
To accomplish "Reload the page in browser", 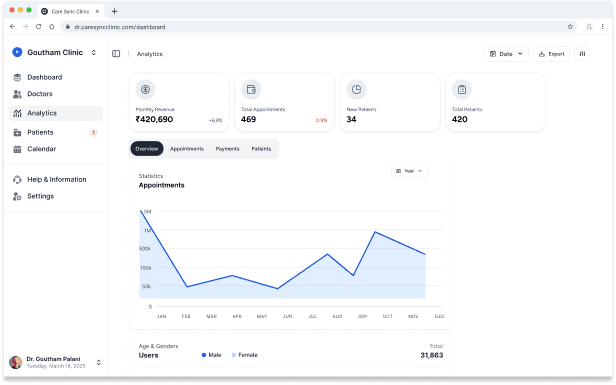I will click(x=38, y=27).
